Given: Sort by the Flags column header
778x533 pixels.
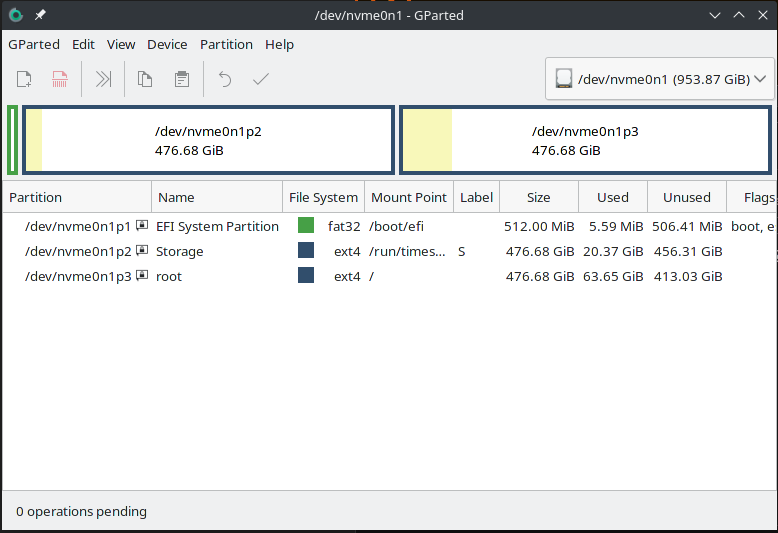Looking at the screenshot, I should coord(752,198).
